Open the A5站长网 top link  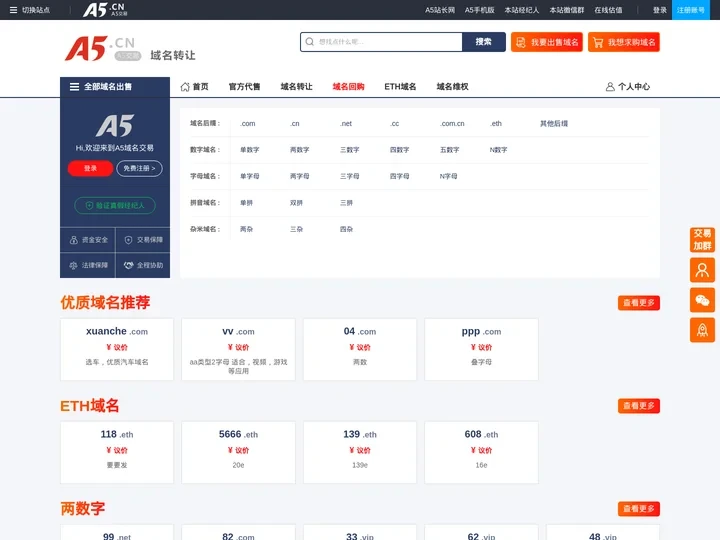point(439,10)
